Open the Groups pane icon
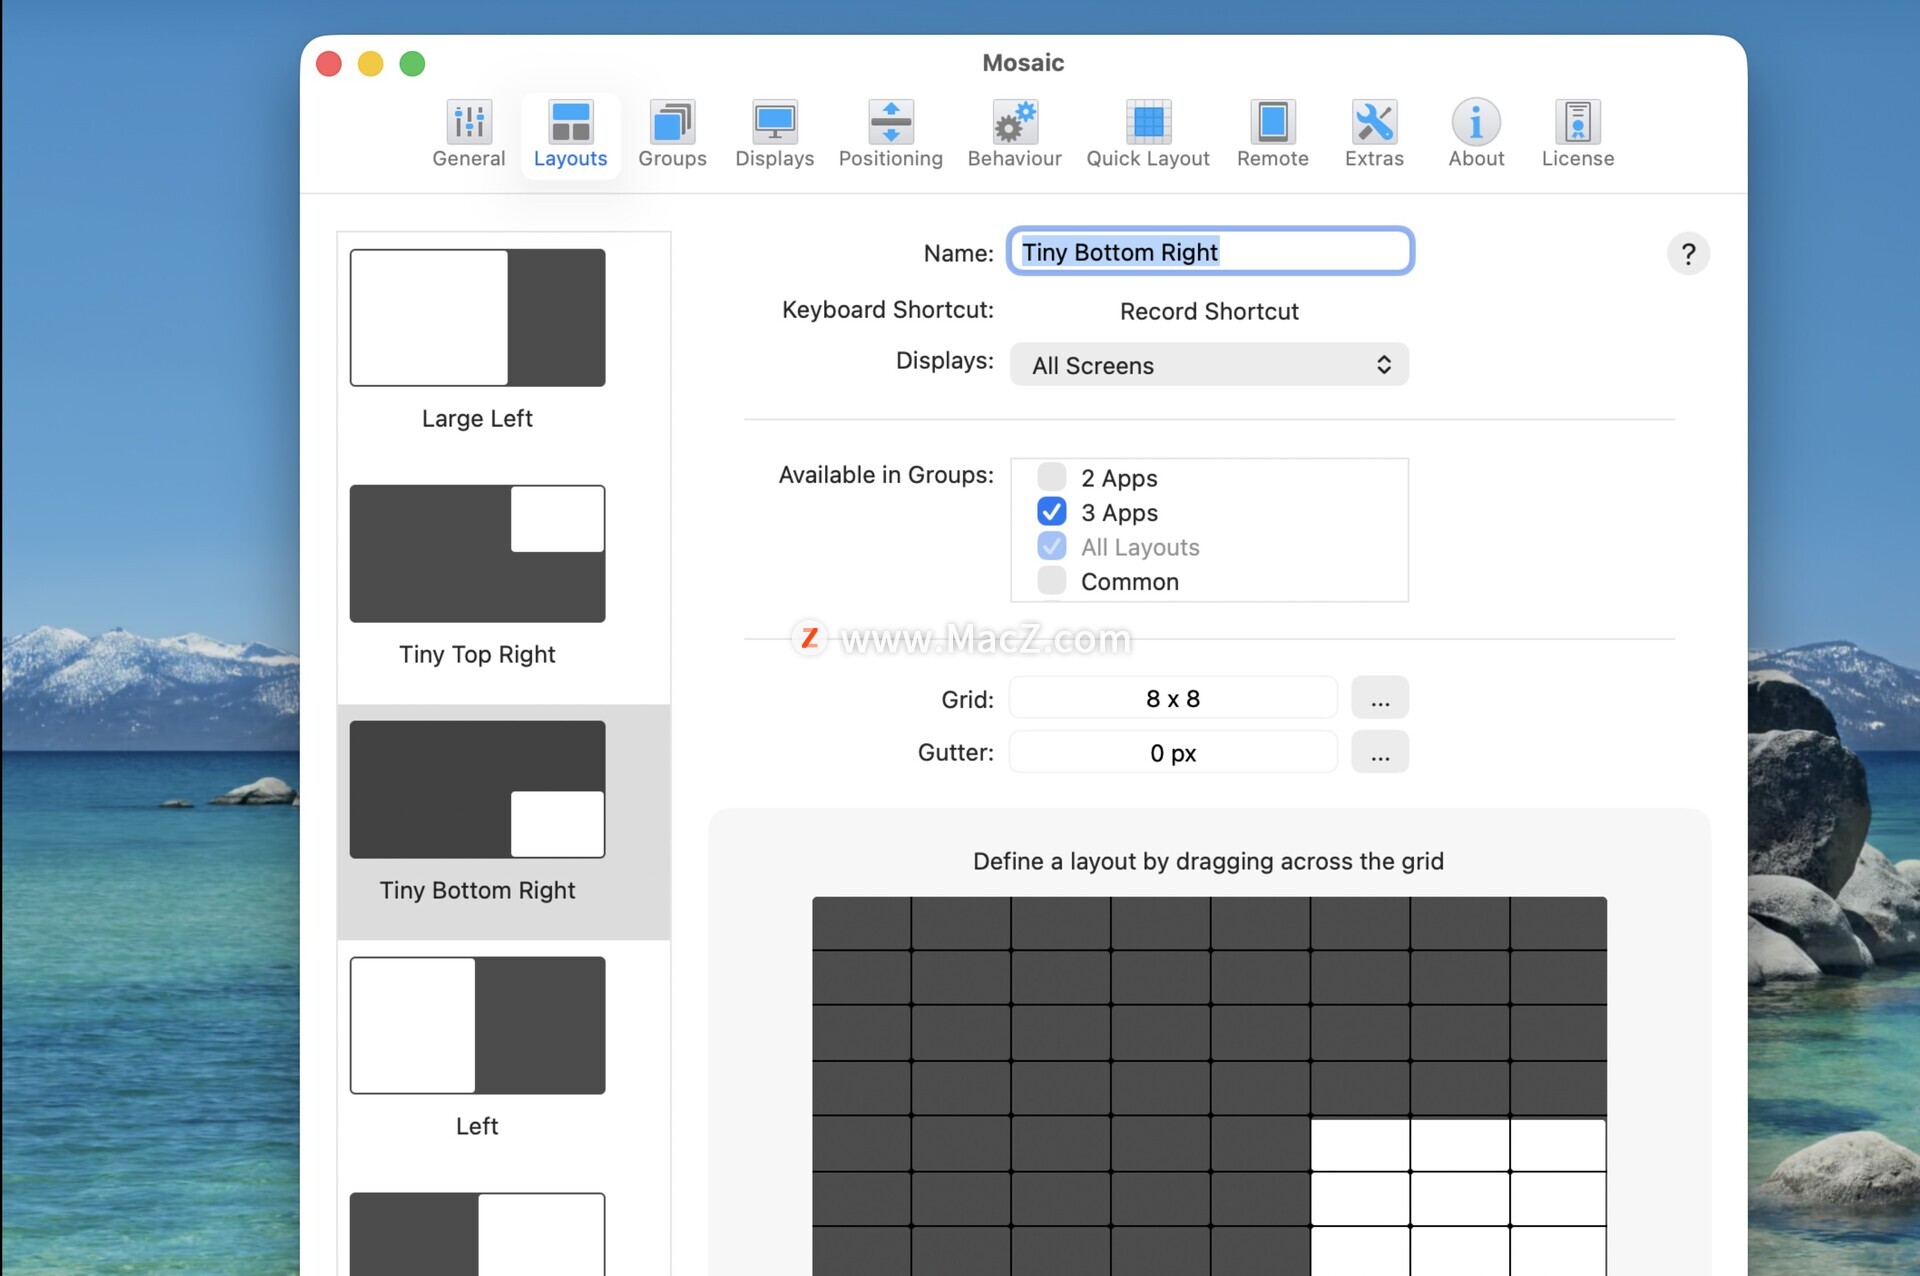Image resolution: width=1920 pixels, height=1276 pixels. click(x=672, y=123)
